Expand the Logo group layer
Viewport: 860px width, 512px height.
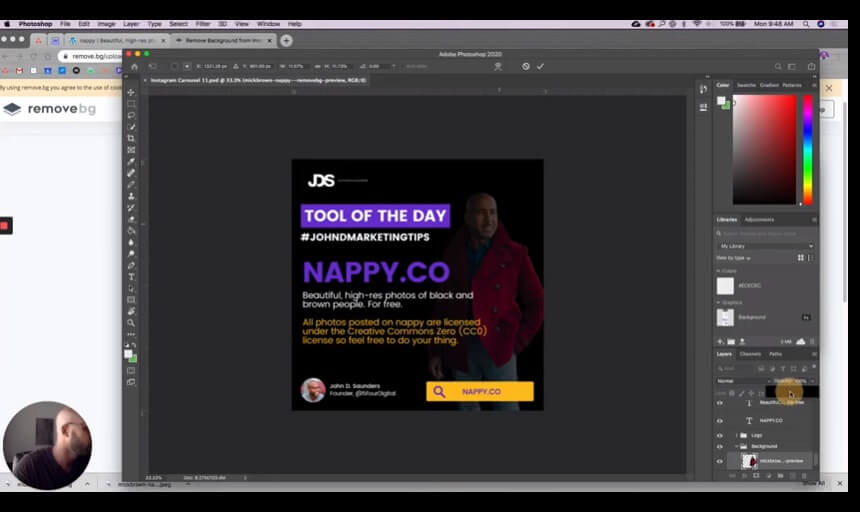point(737,435)
